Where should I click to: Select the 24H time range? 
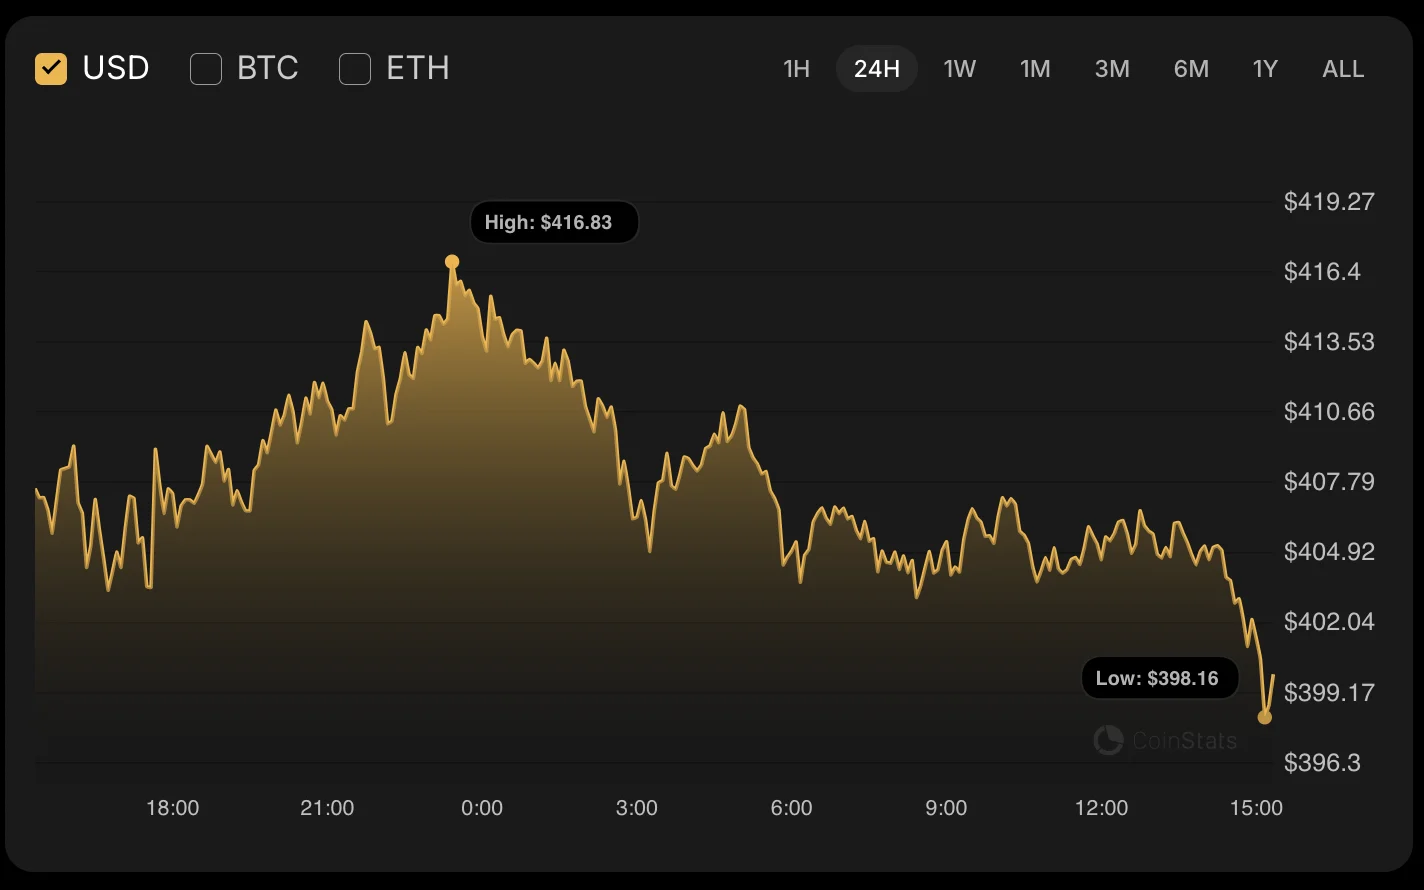[x=877, y=69]
